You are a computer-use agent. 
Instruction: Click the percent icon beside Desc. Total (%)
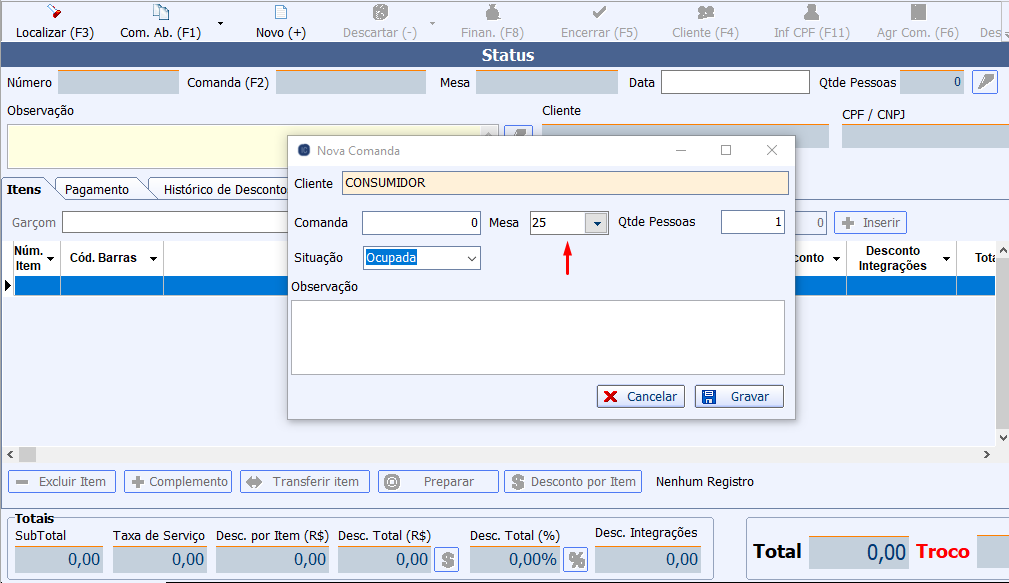(x=576, y=559)
